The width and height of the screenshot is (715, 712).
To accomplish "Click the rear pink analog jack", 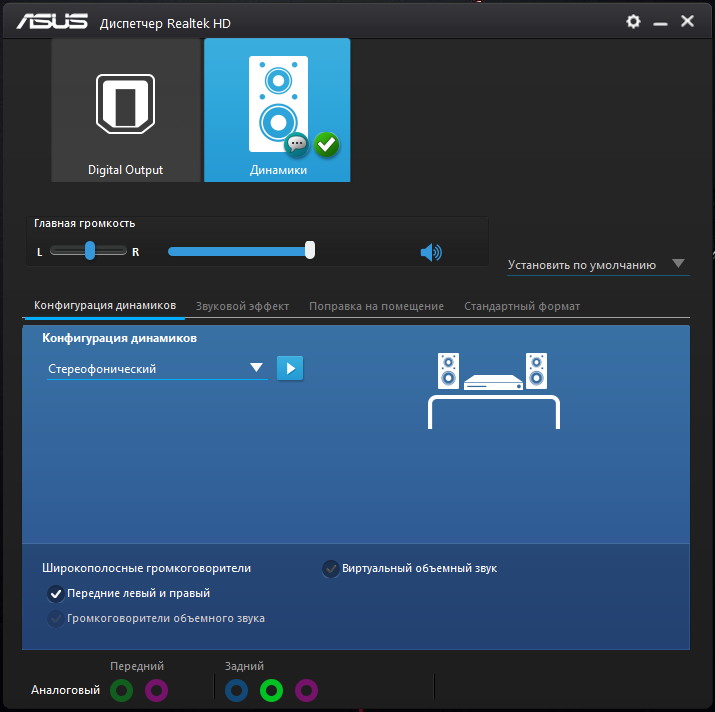I will tap(306, 691).
